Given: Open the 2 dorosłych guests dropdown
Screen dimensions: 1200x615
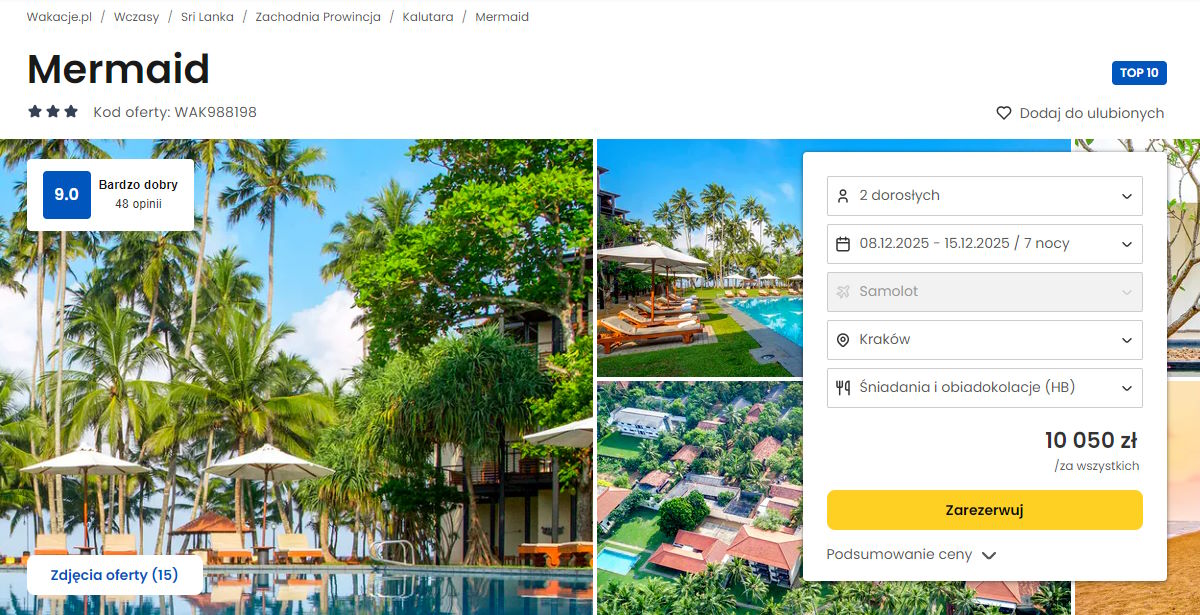Looking at the screenshot, I should coord(985,196).
